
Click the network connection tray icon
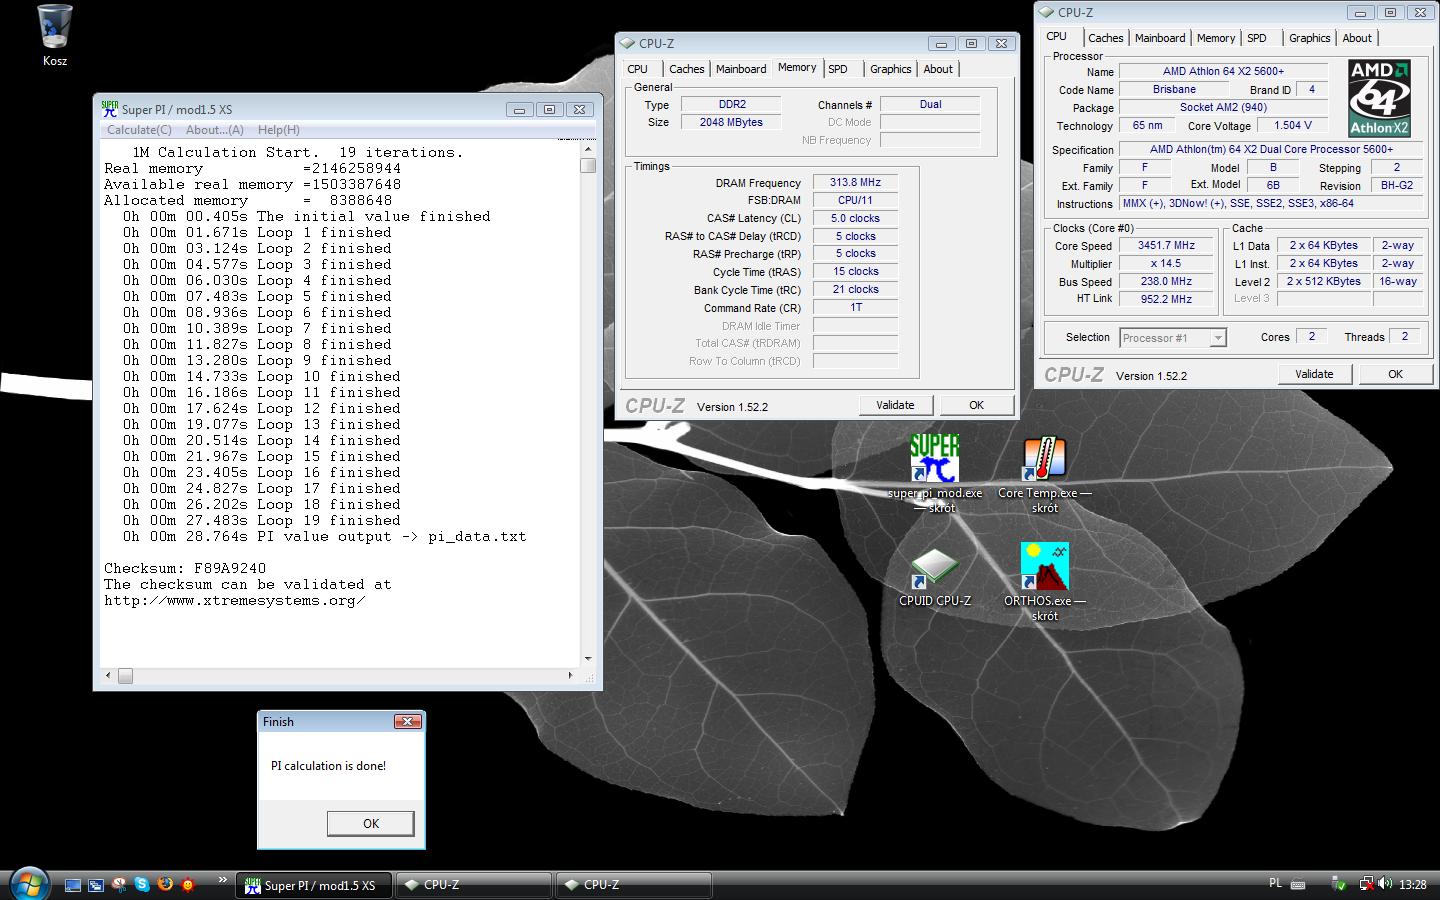click(1365, 884)
